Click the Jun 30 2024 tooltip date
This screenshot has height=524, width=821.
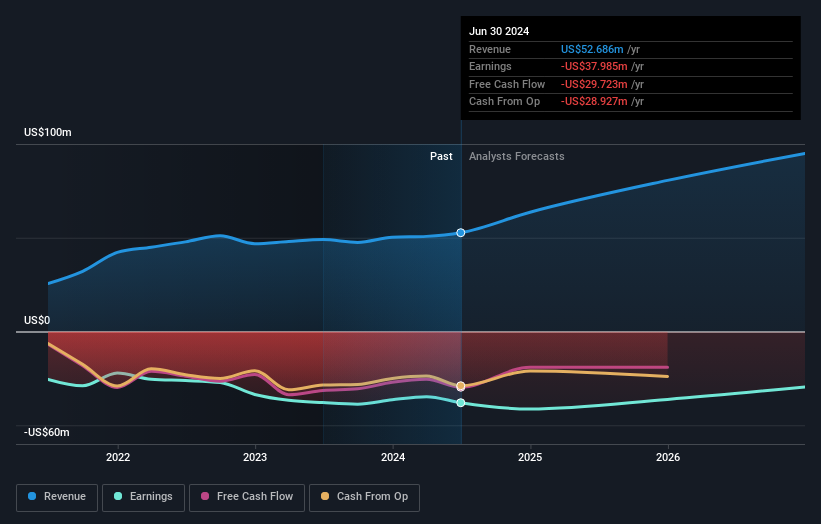(499, 31)
